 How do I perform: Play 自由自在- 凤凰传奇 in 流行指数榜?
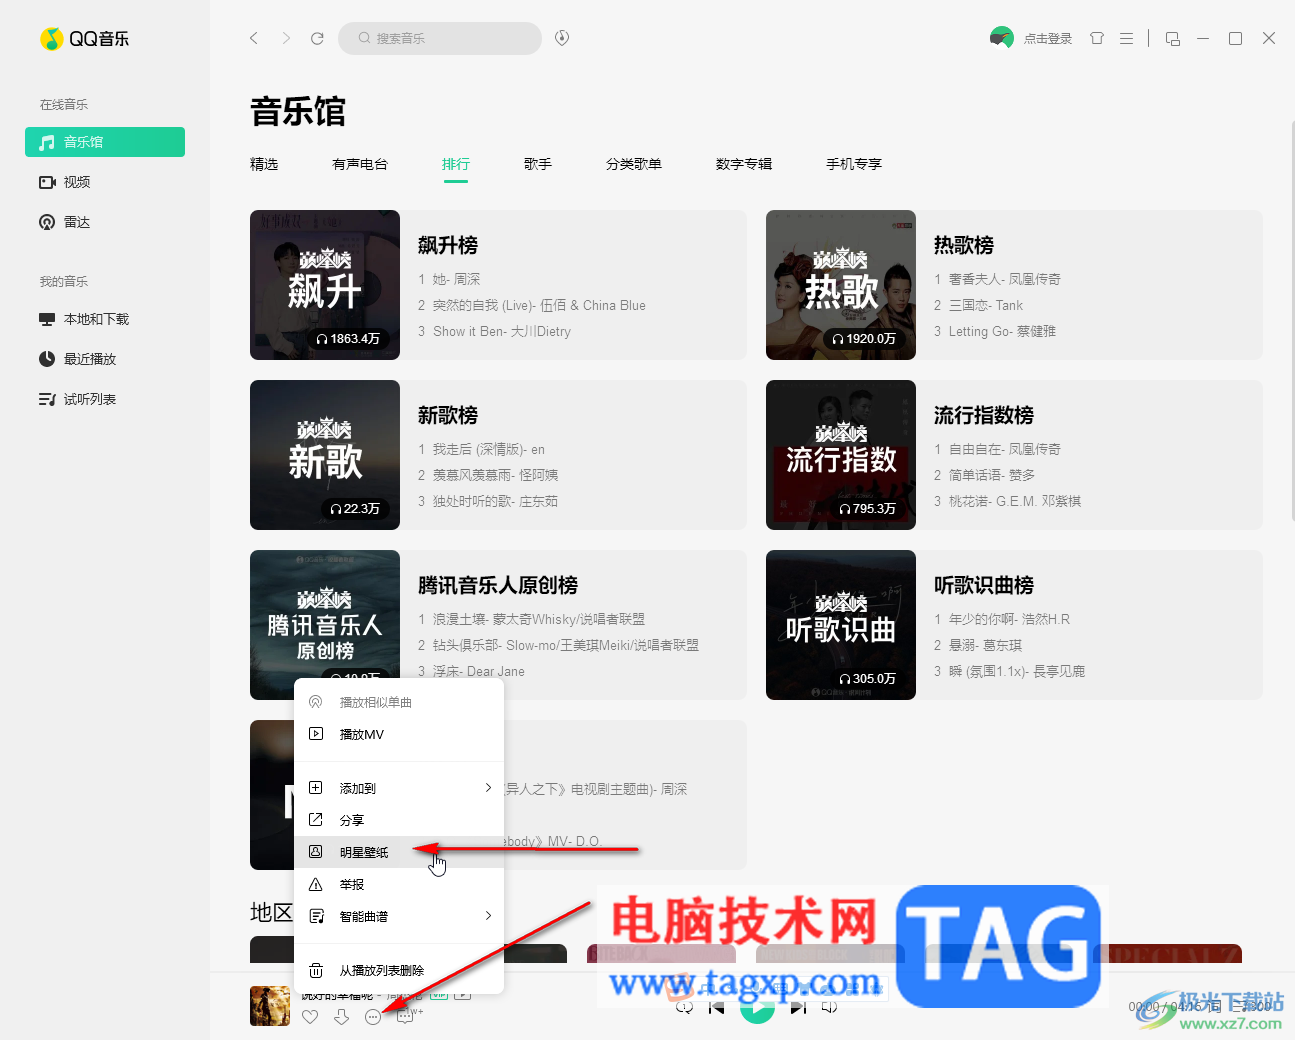pos(1005,449)
